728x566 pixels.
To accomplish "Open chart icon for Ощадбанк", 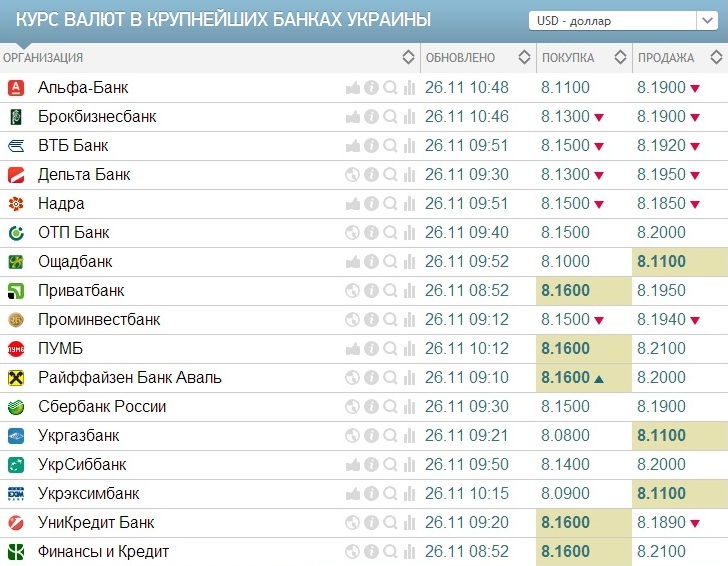I will tap(409, 261).
